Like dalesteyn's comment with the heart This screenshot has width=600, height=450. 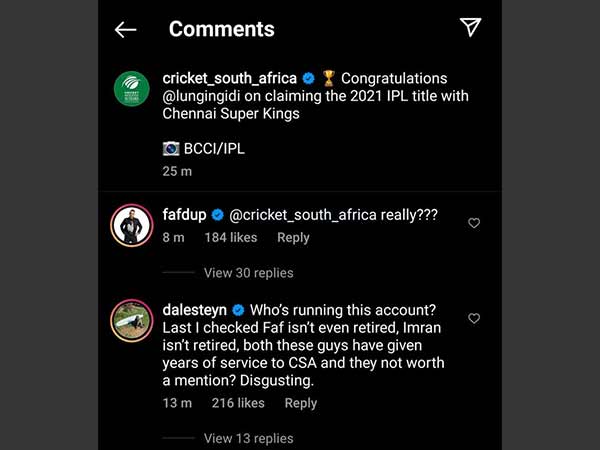pos(474,318)
